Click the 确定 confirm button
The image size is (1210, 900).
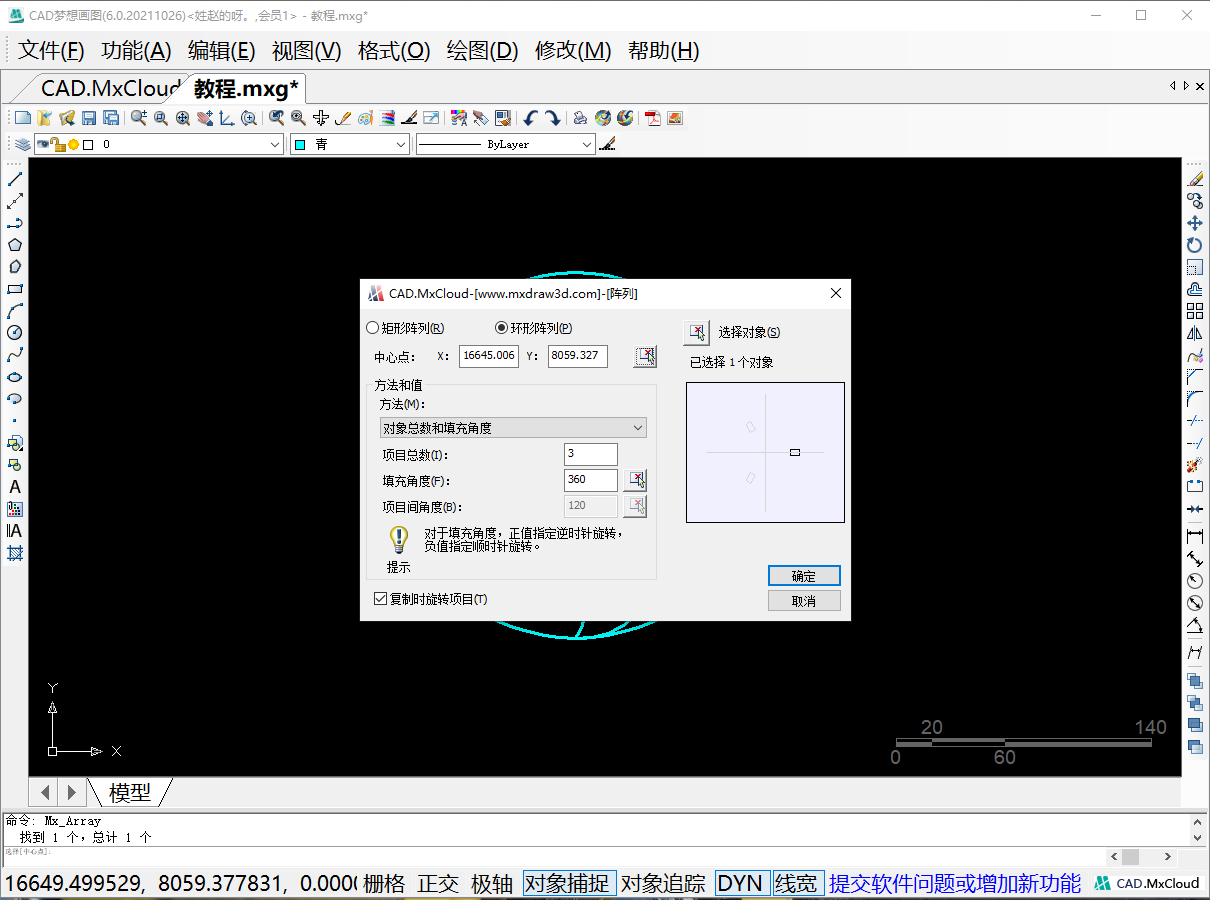coord(804,576)
